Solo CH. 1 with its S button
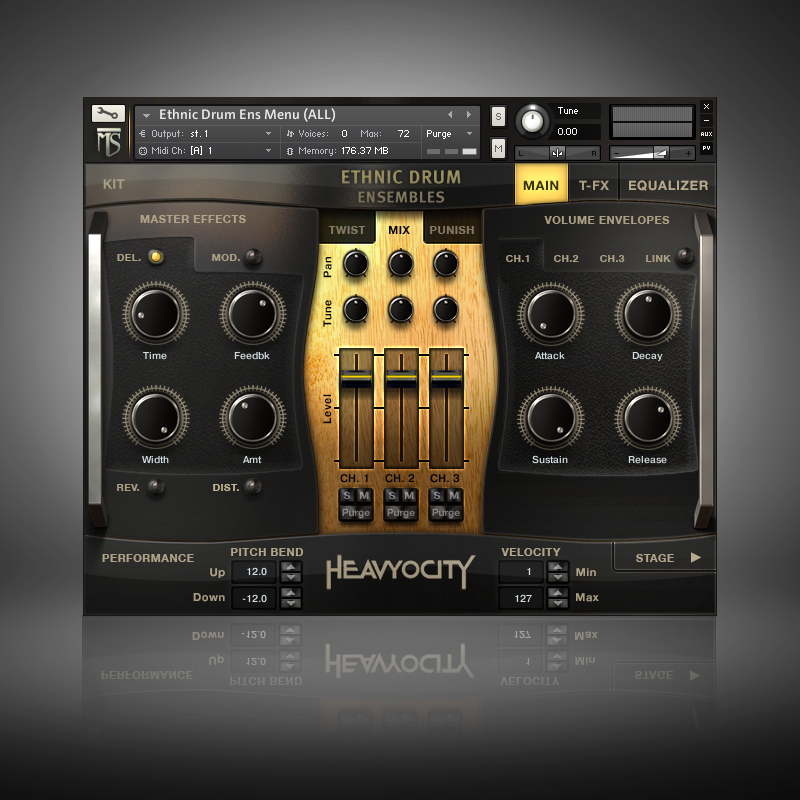Image resolution: width=800 pixels, height=800 pixels. (347, 495)
